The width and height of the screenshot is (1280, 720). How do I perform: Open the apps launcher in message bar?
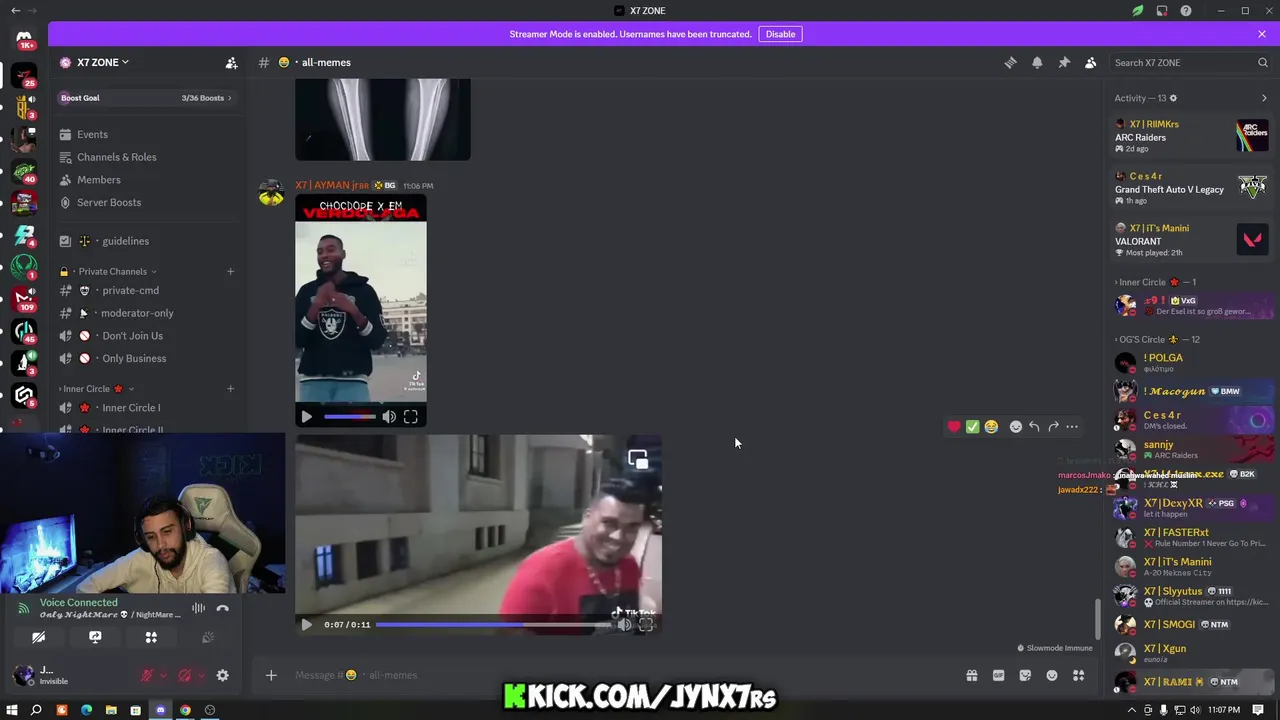[1078, 675]
